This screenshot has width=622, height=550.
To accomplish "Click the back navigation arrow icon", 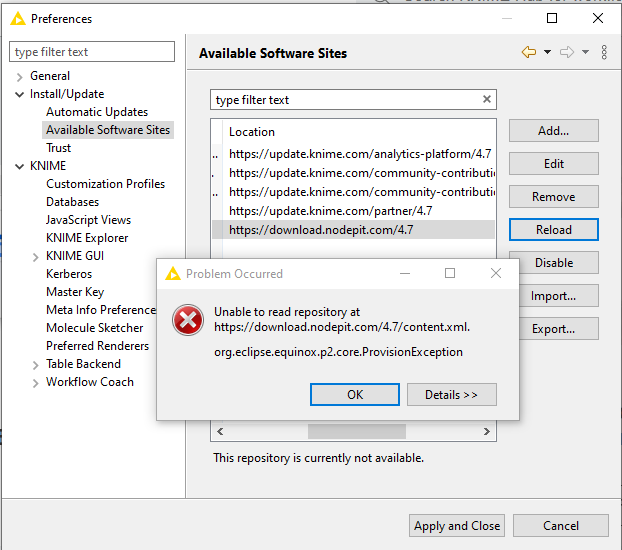I will pos(529,52).
